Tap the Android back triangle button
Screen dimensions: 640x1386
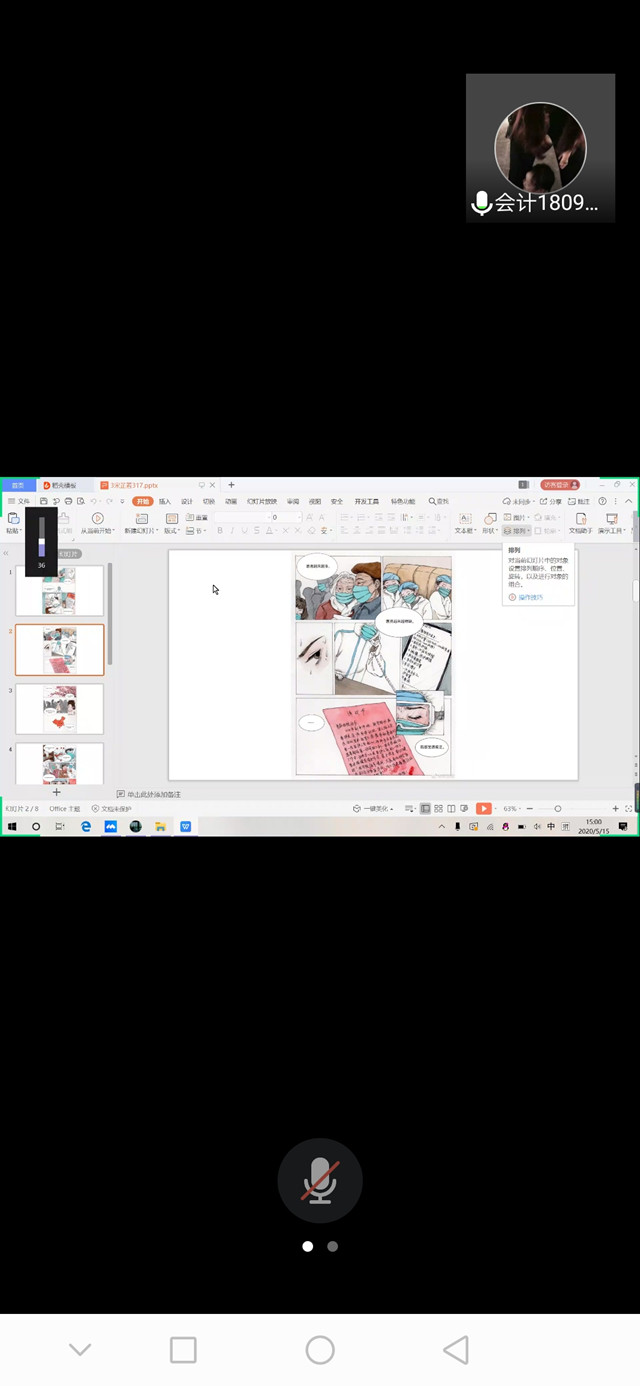pyautogui.click(x=456, y=1350)
